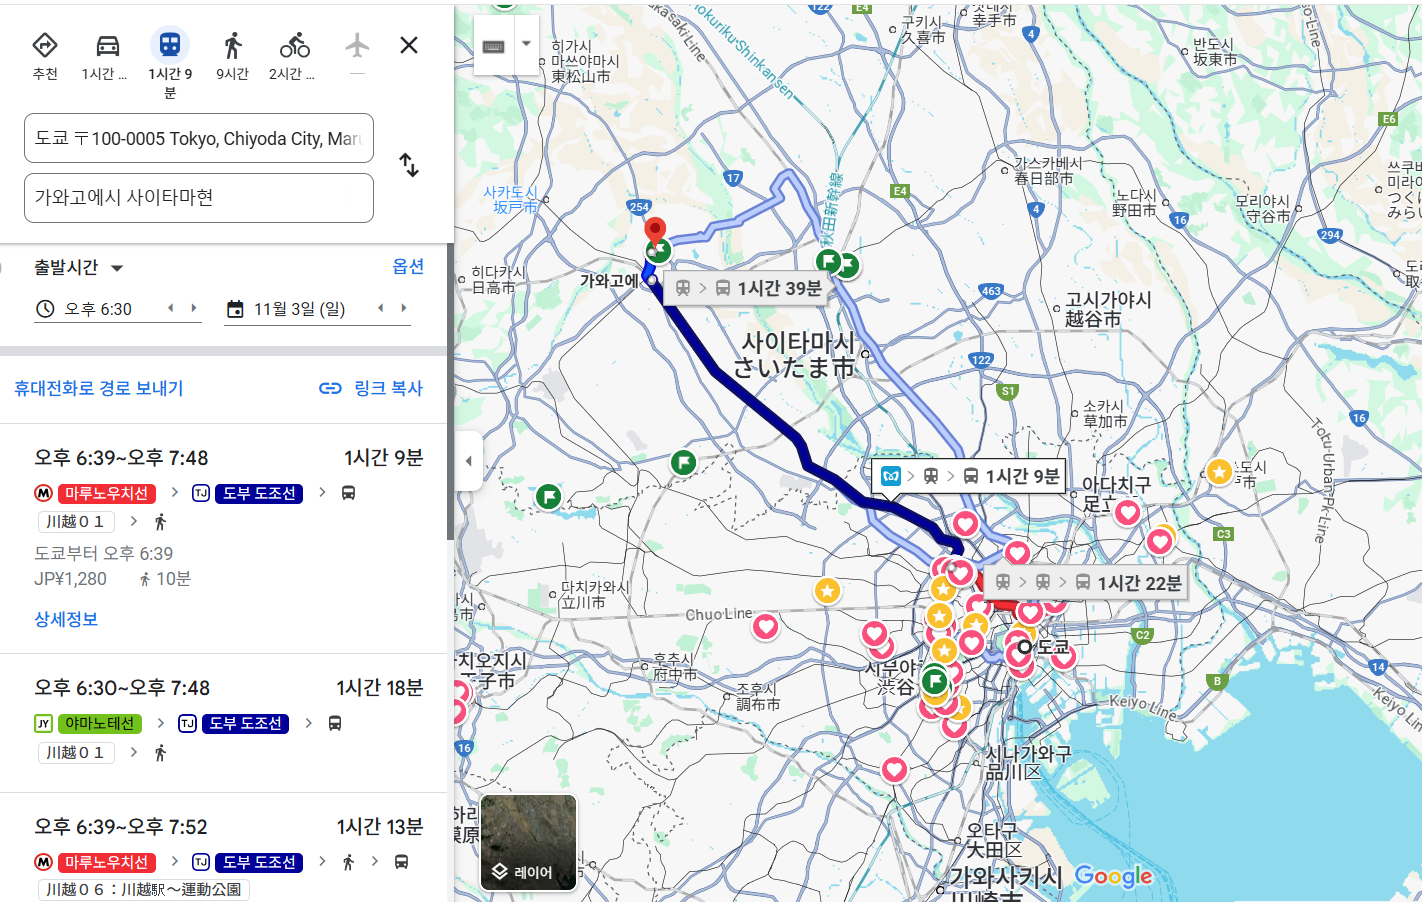Choose the walking 9시간 mode
Viewport: 1422px width, 902px height.
(x=232, y=56)
